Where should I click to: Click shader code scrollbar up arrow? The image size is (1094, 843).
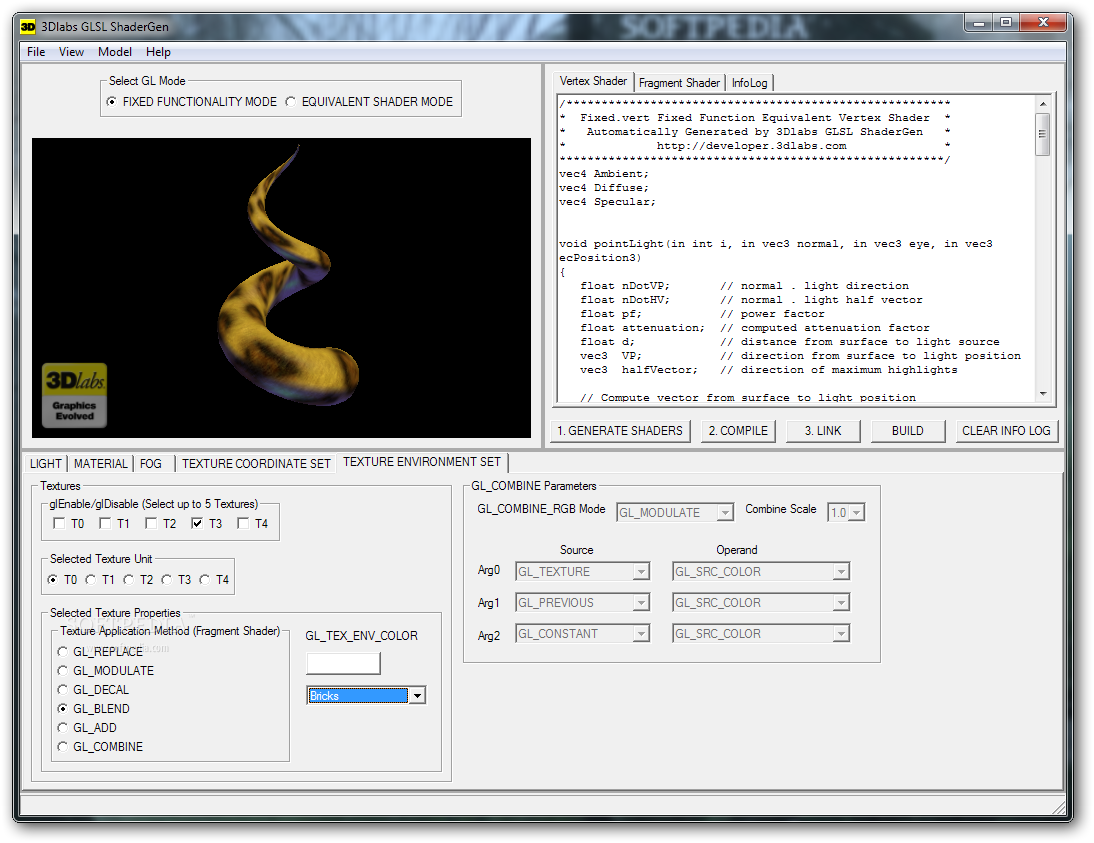[x=1043, y=104]
